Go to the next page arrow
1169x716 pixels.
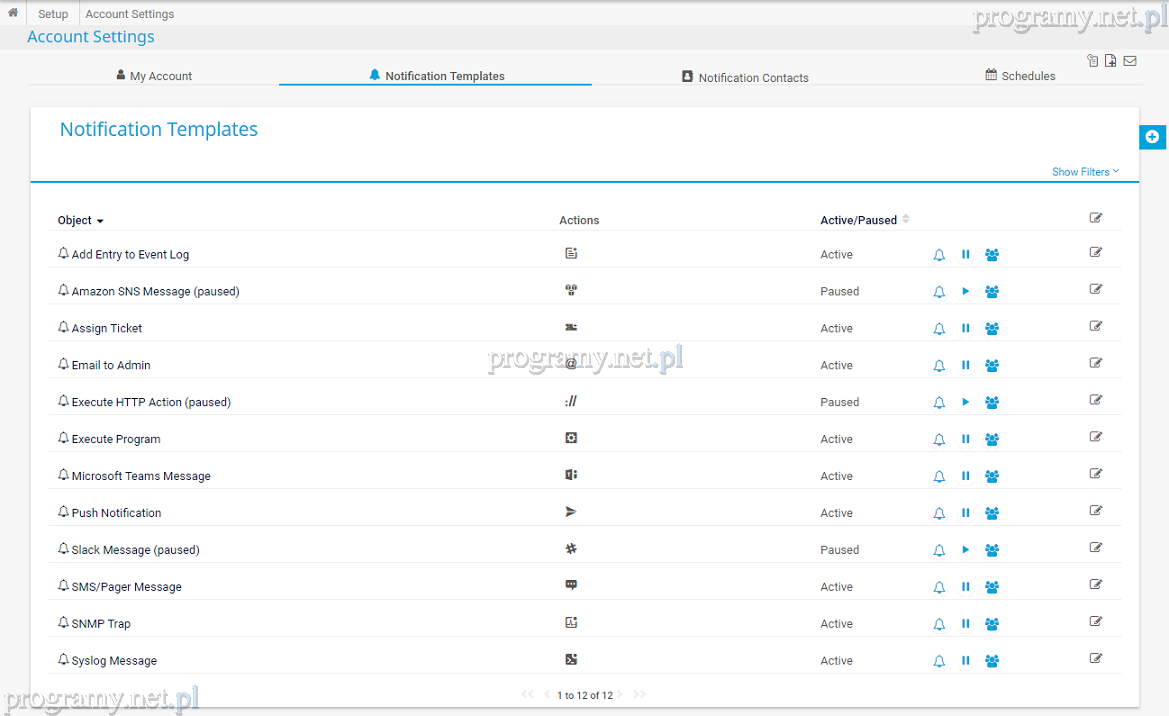click(x=620, y=695)
